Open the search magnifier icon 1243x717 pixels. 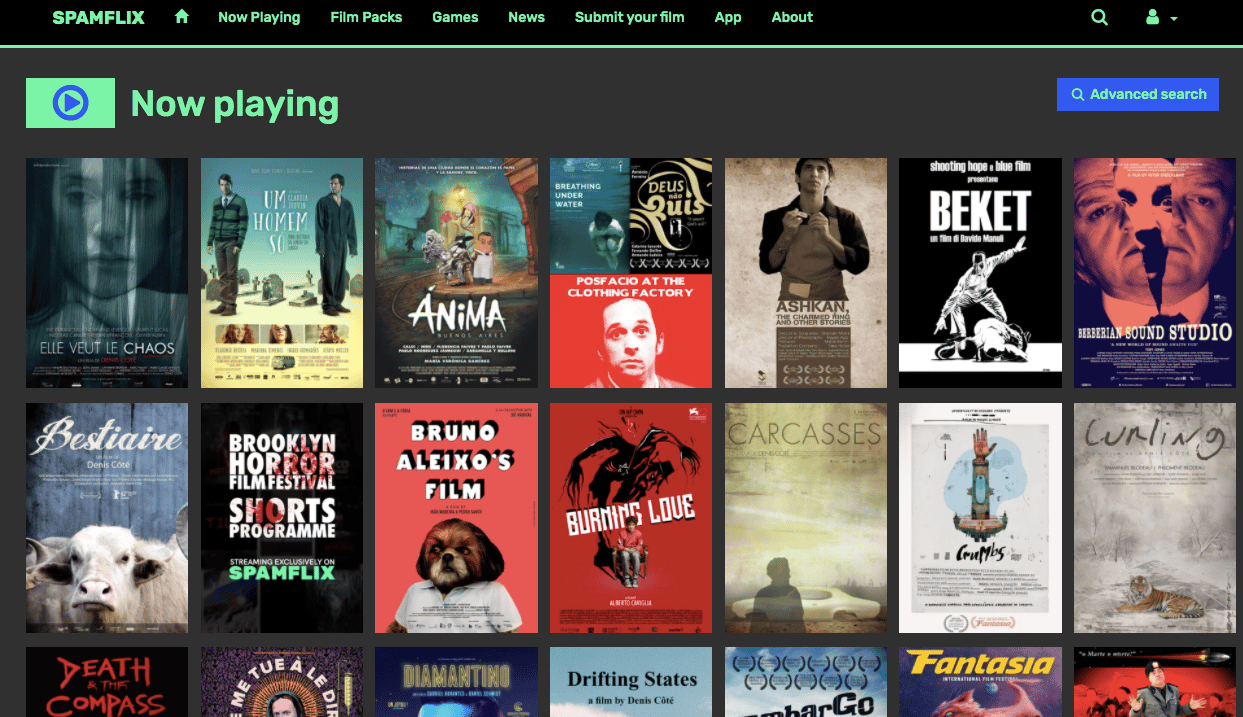click(x=1099, y=17)
